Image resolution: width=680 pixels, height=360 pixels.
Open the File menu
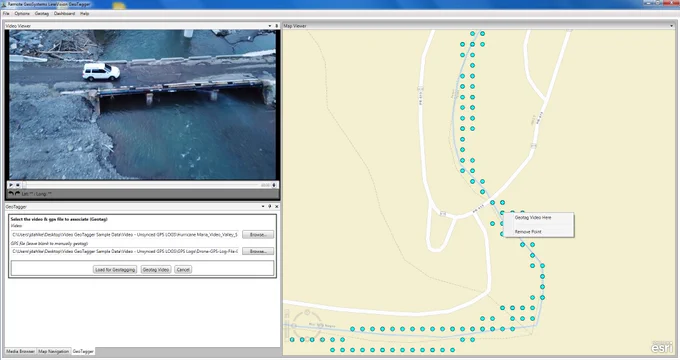click(x=6, y=13)
